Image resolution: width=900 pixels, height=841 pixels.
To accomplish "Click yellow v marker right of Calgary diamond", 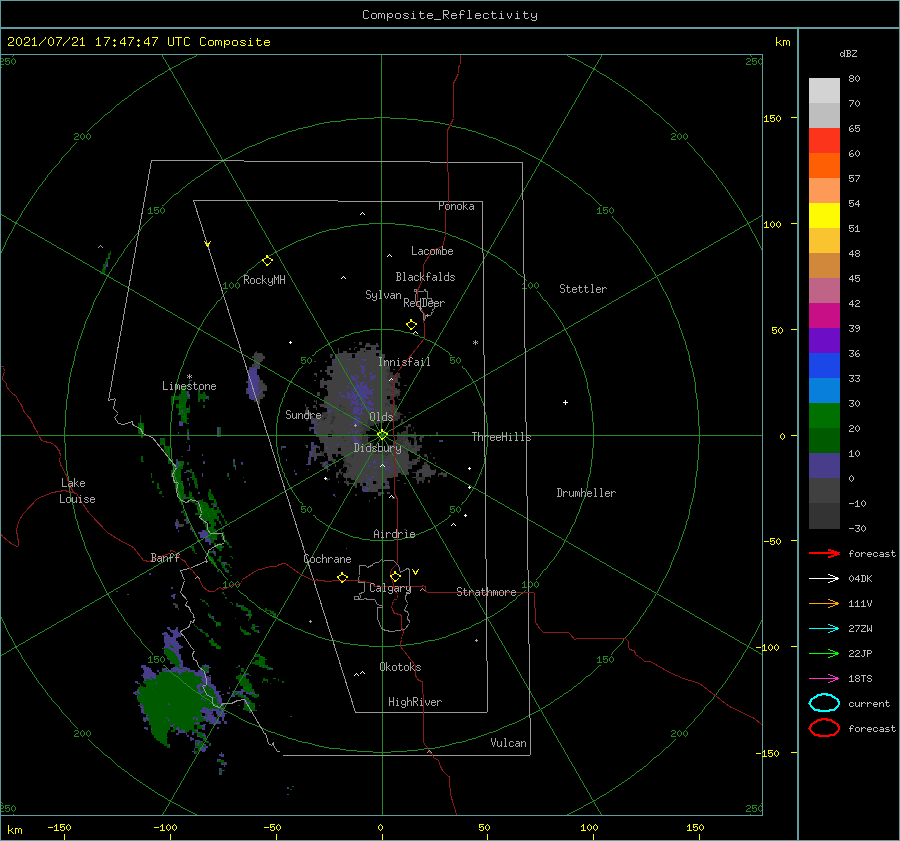I will (416, 572).
